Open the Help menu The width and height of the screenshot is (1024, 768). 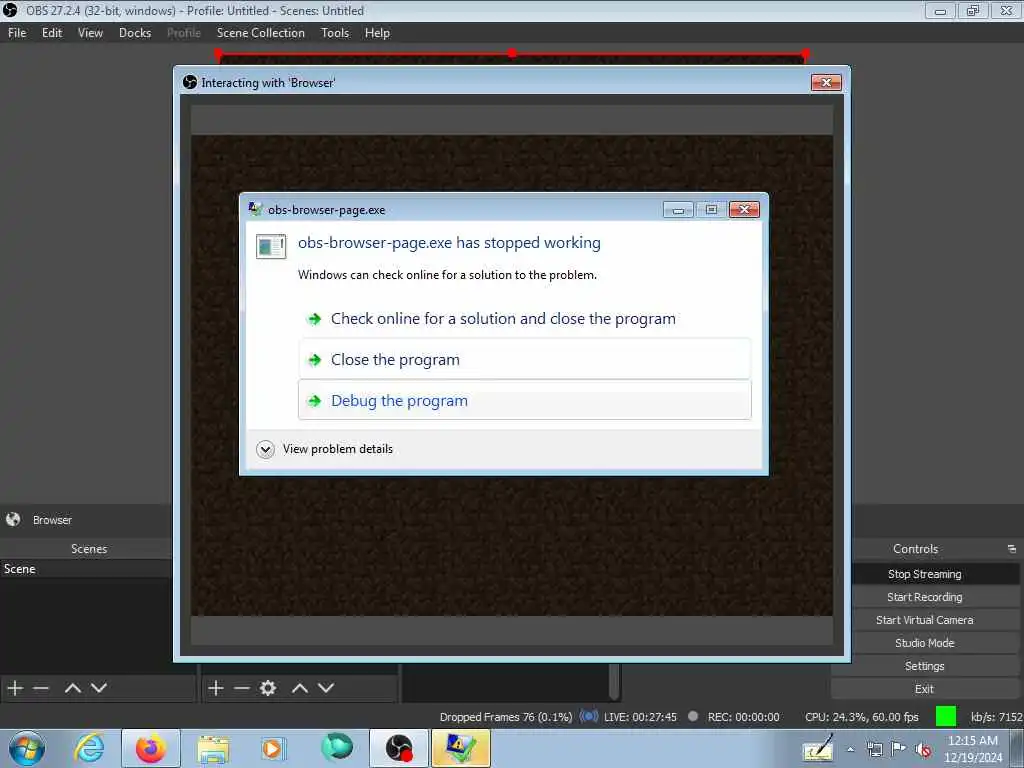point(377,33)
